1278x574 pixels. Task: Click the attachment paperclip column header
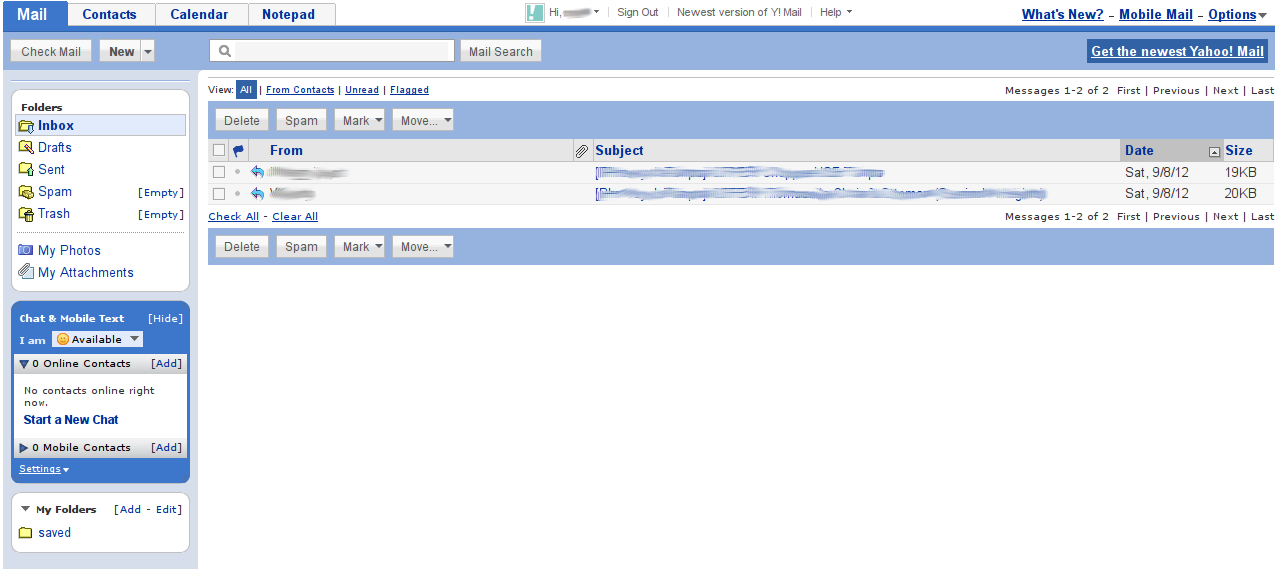pyautogui.click(x=582, y=151)
